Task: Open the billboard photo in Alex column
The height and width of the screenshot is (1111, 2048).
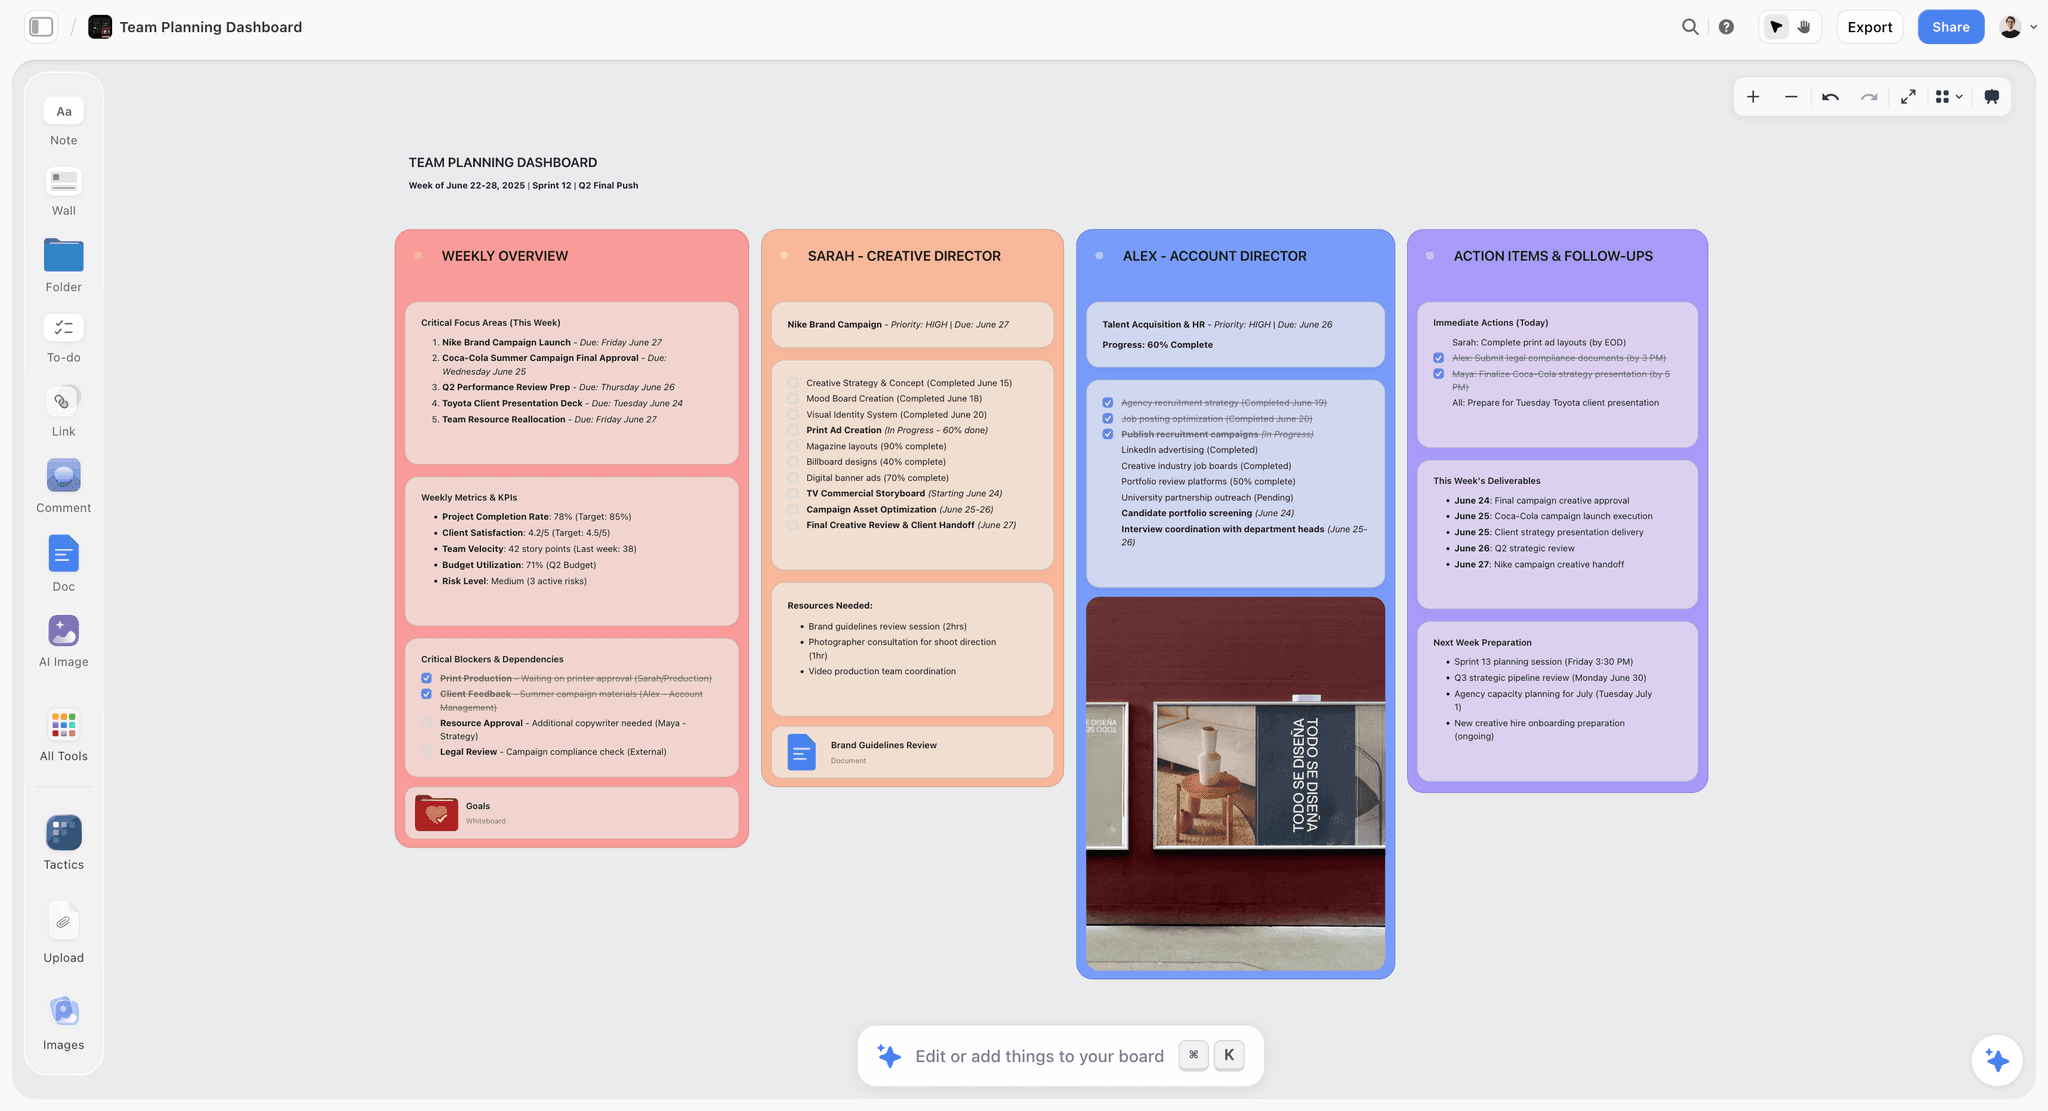Action: (1235, 783)
